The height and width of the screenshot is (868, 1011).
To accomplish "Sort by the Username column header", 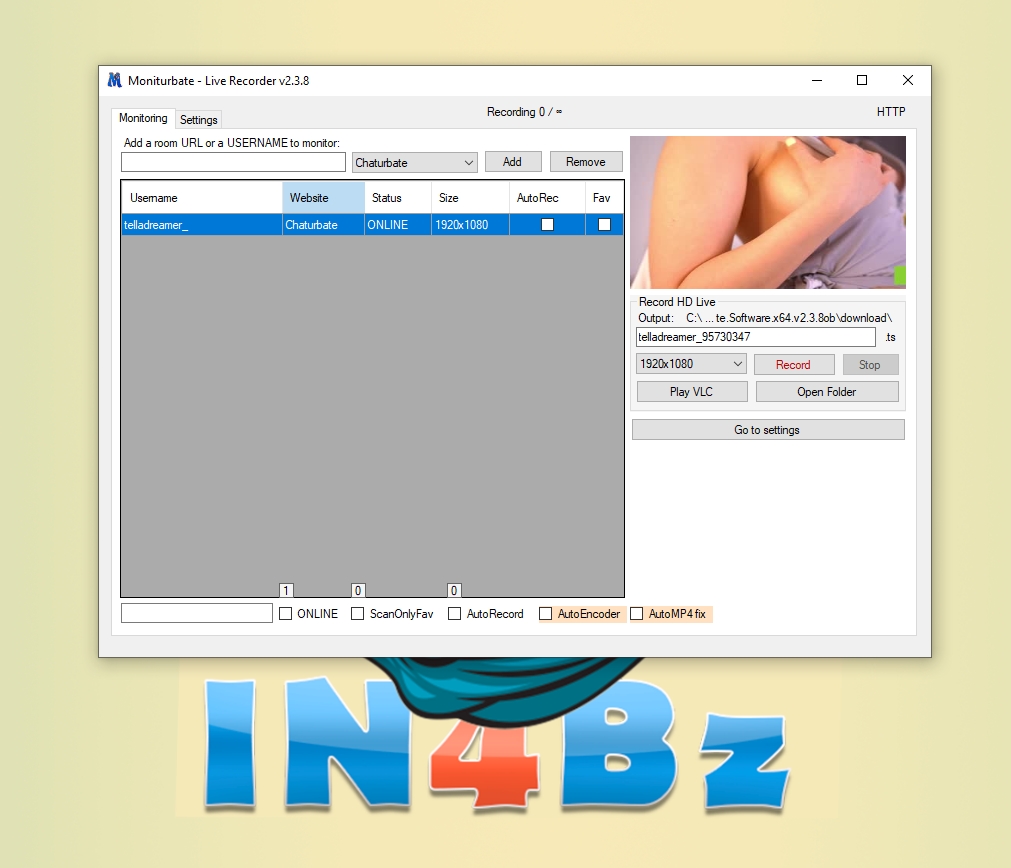I will click(x=202, y=198).
